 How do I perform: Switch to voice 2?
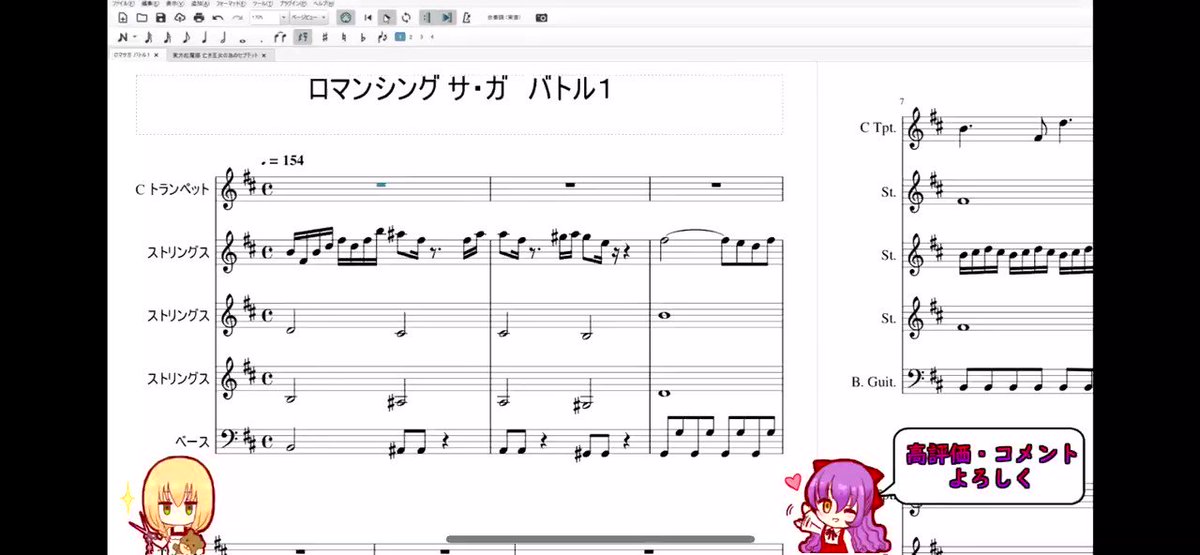click(x=410, y=37)
